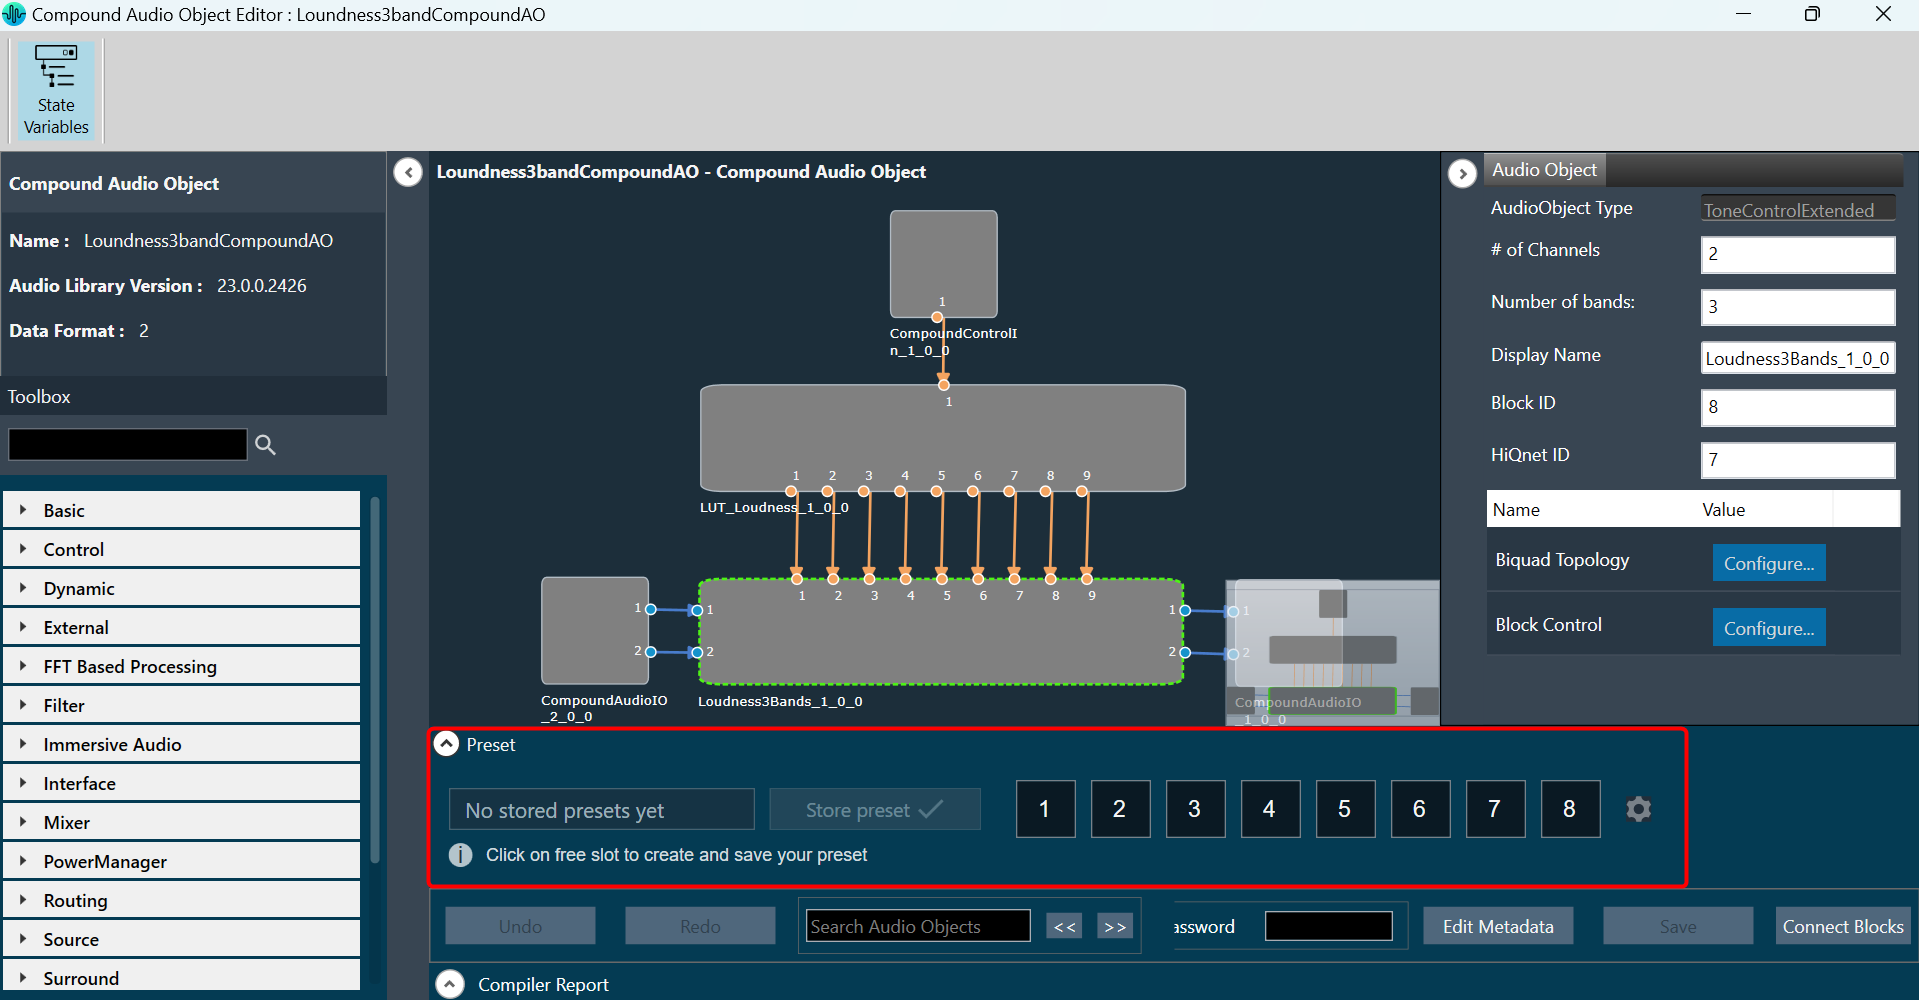Expand the Source toolbox category
The width and height of the screenshot is (1919, 1000).
point(181,939)
